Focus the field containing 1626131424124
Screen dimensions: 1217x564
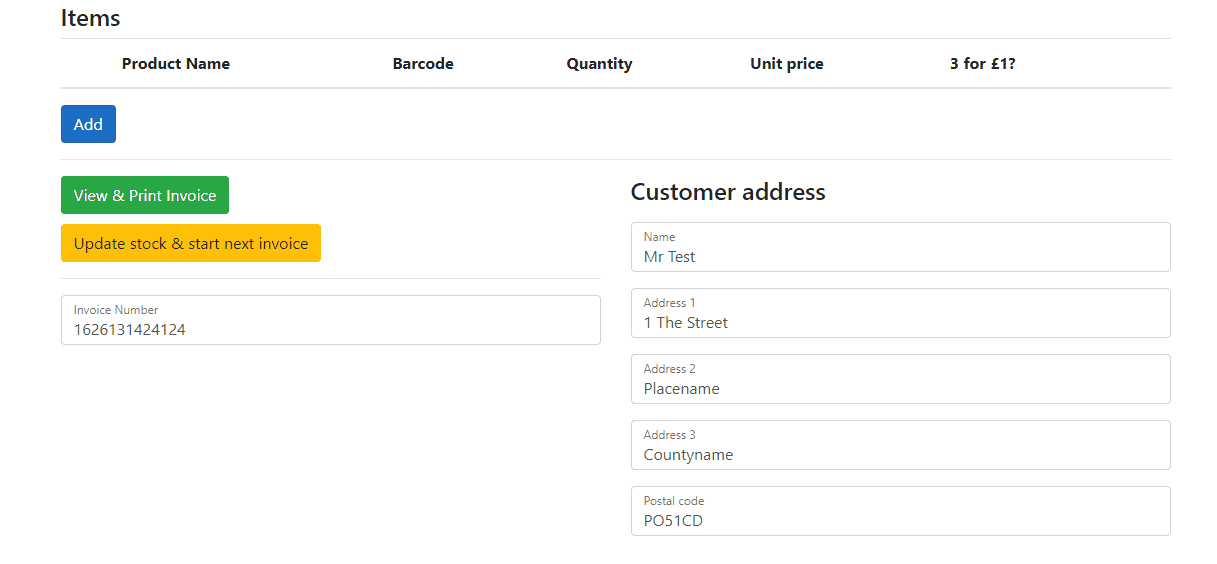point(331,320)
